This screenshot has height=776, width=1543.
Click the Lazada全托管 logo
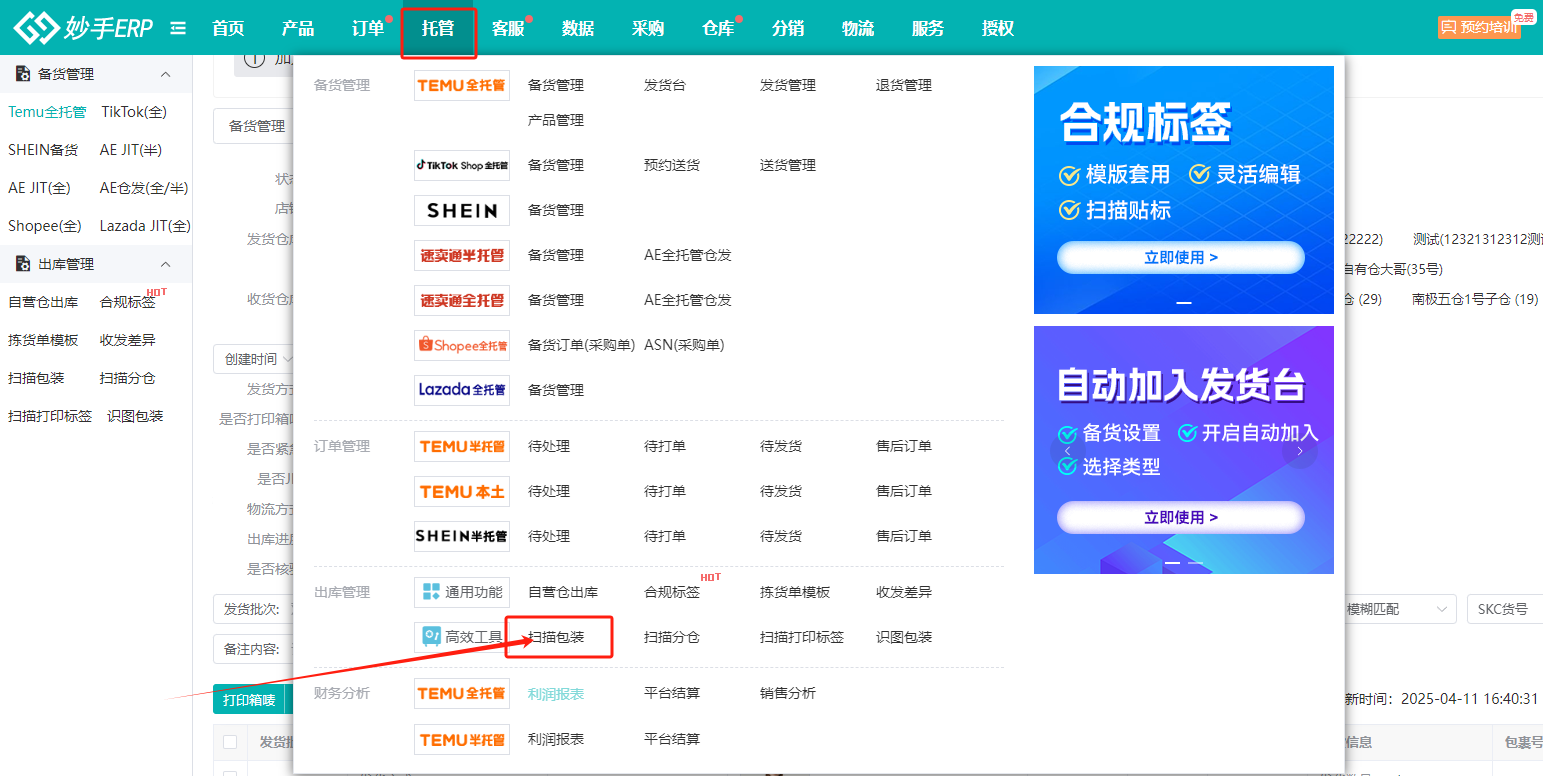click(x=462, y=390)
